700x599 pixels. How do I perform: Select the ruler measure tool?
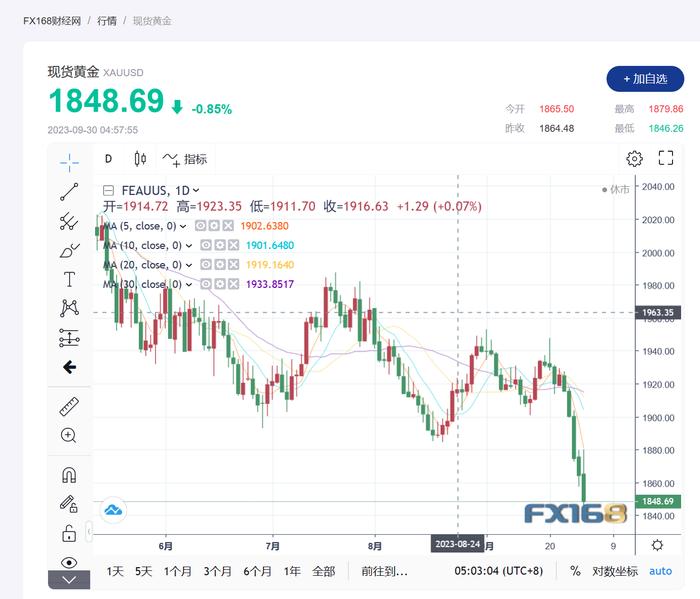pos(69,406)
